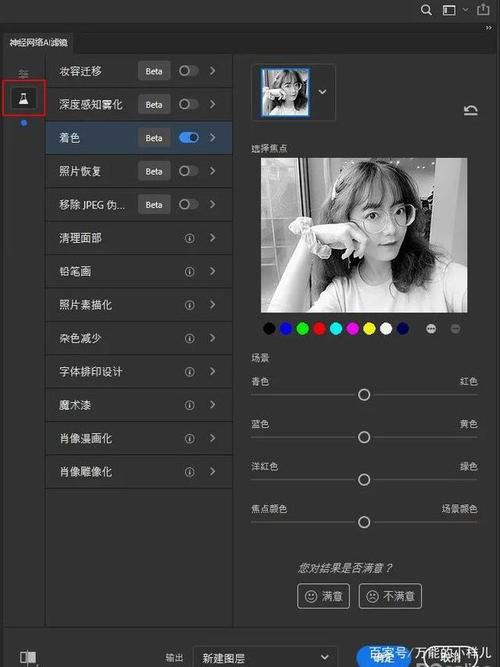The image size is (500, 667).
Task: Pick the bright blue color swatch
Action: tap(286, 328)
